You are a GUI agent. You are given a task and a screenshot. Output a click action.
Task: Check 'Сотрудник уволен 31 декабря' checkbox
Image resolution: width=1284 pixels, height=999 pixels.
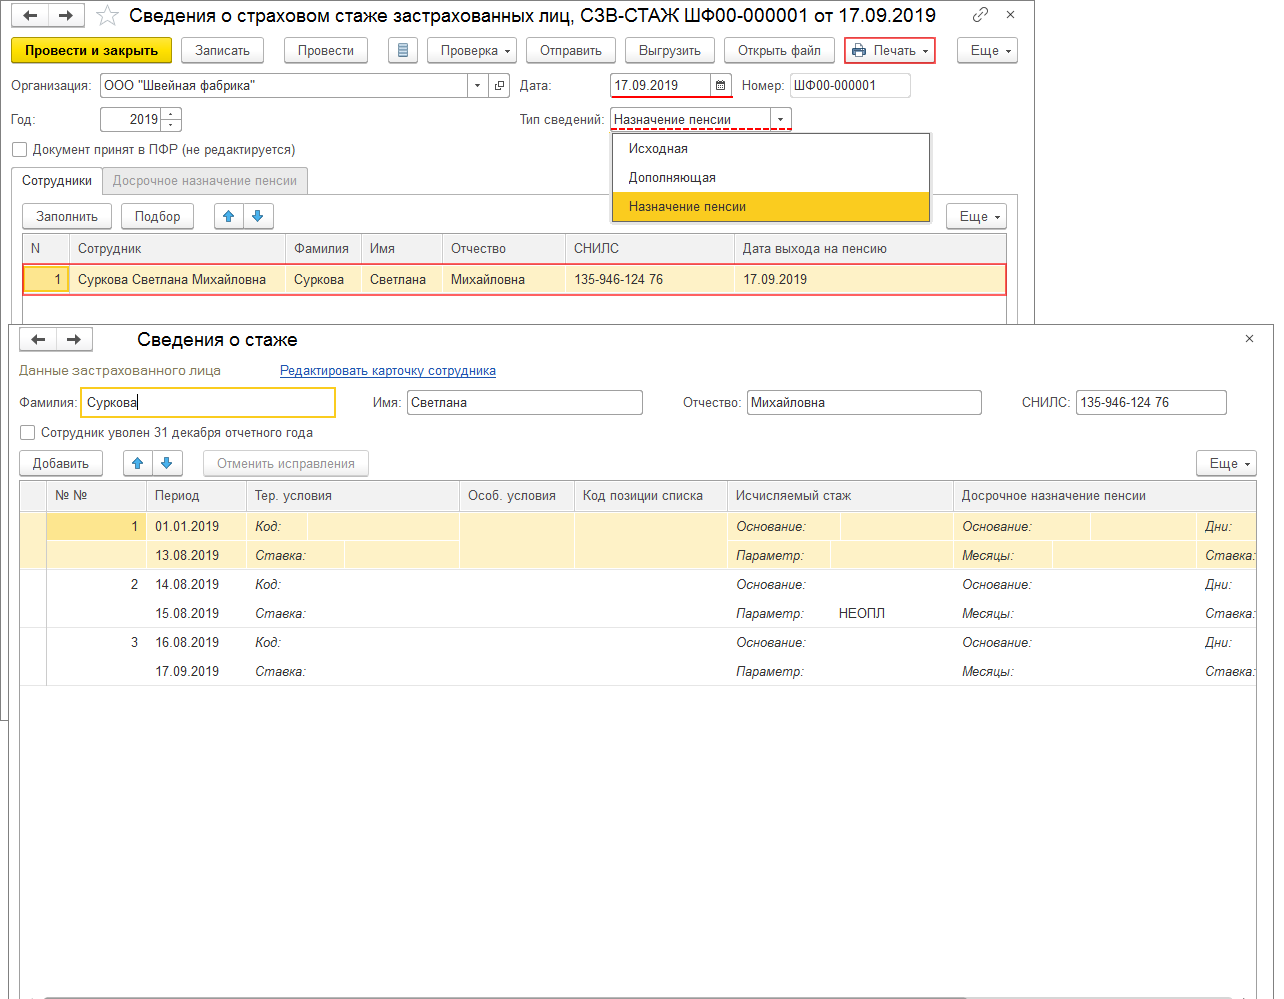pos(28,433)
